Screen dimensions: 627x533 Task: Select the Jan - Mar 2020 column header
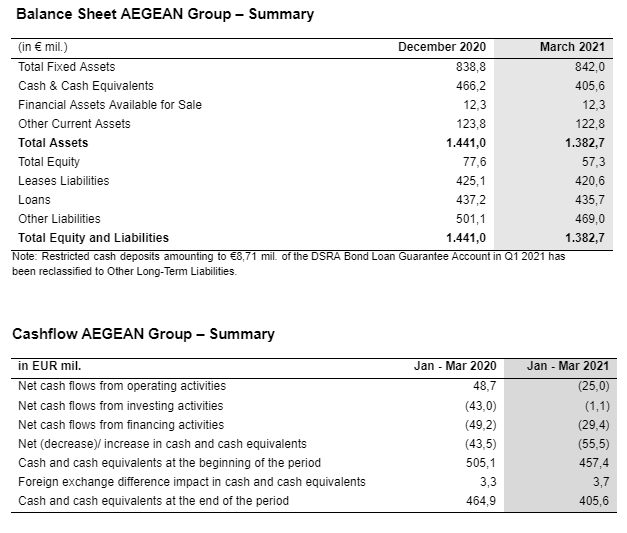(x=455, y=366)
